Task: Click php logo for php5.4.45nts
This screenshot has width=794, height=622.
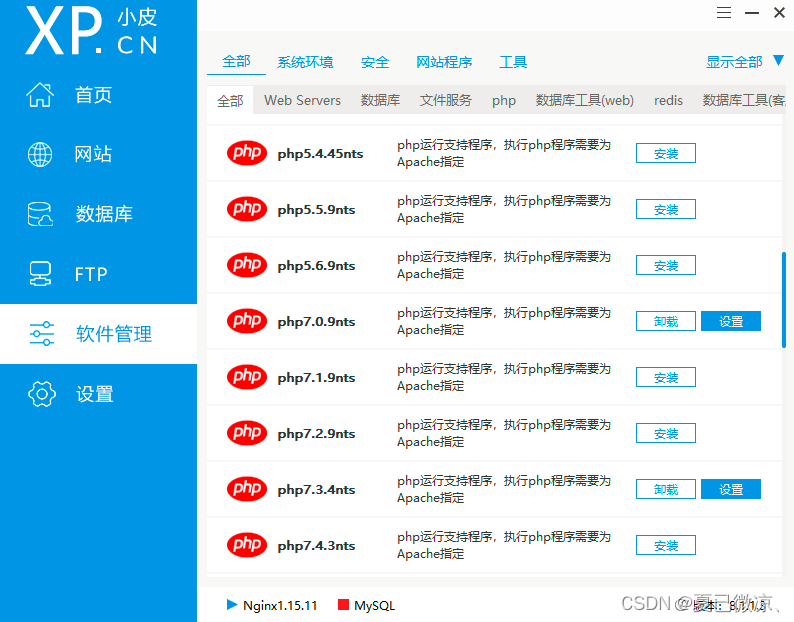Action: 247,152
